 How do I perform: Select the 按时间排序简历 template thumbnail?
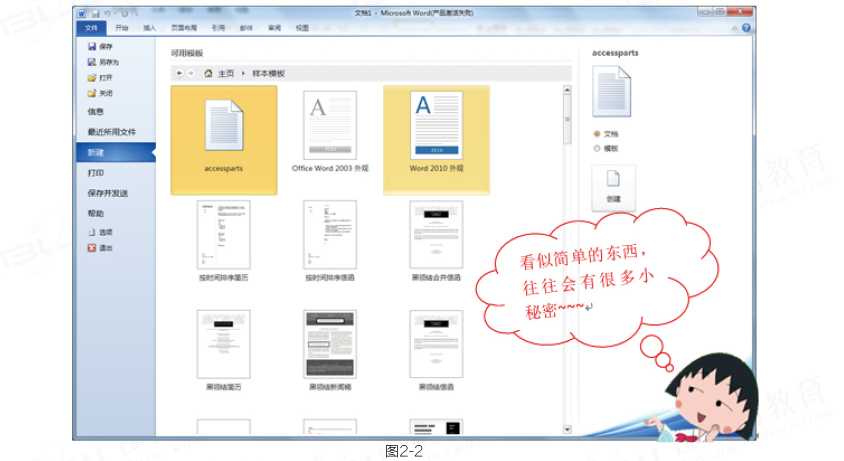click(224, 235)
